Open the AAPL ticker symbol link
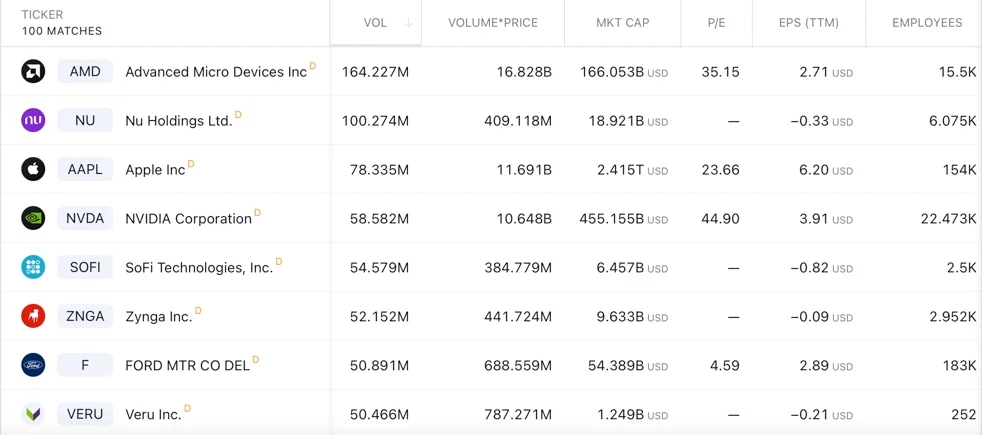The height and width of the screenshot is (435, 982). [85, 170]
